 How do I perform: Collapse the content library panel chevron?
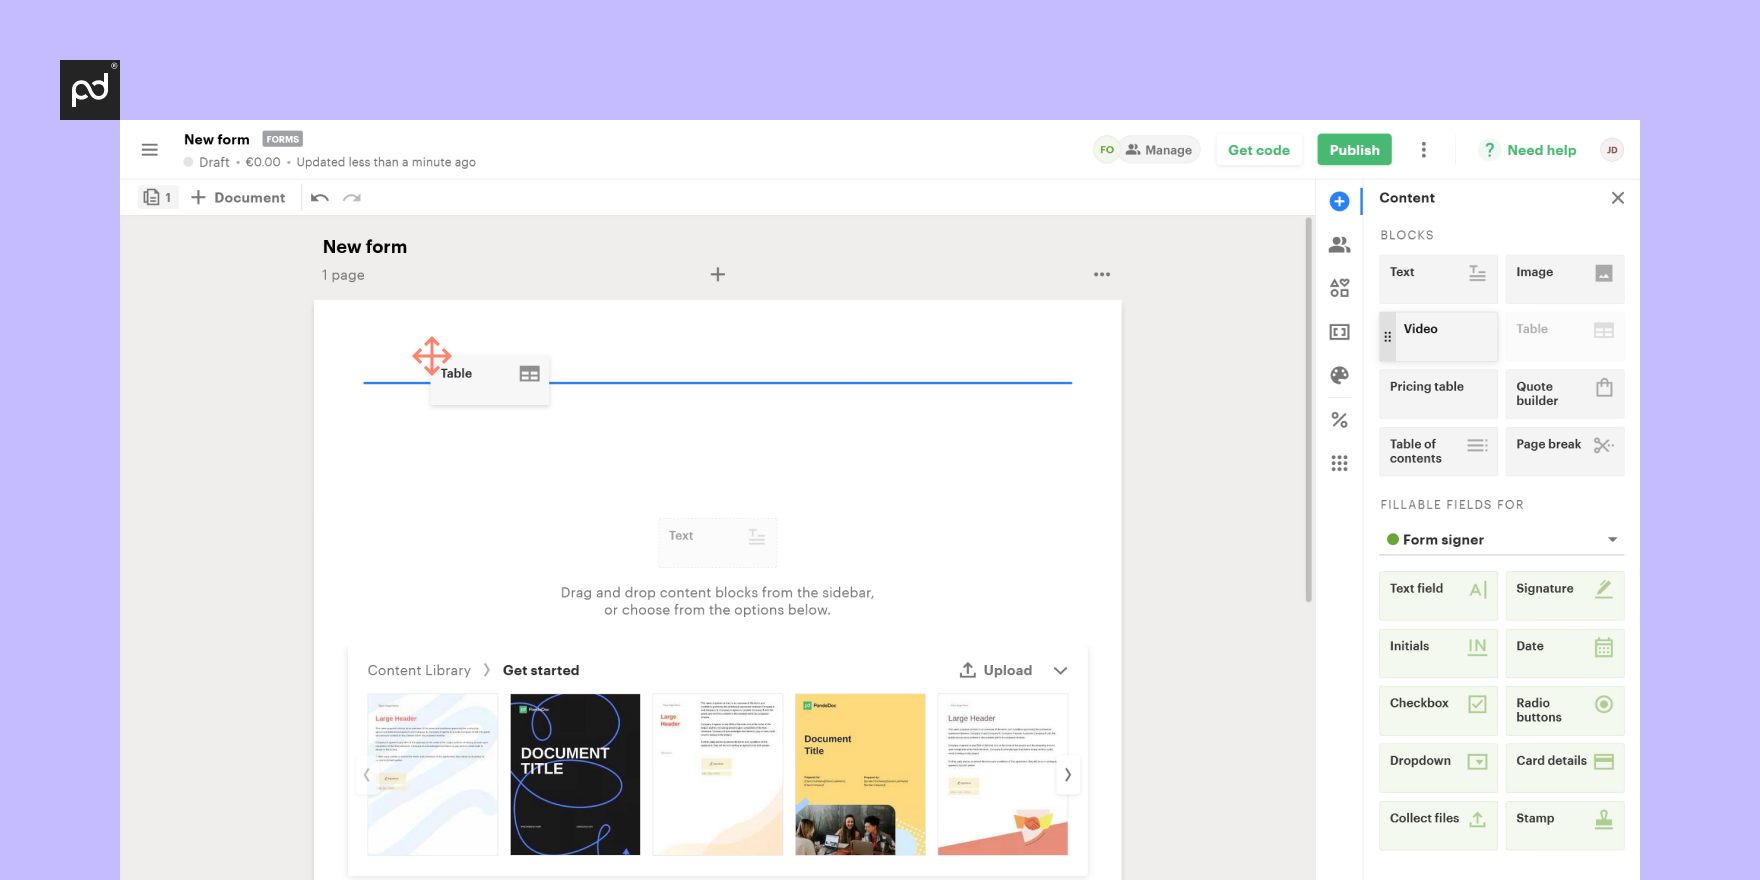1061,670
